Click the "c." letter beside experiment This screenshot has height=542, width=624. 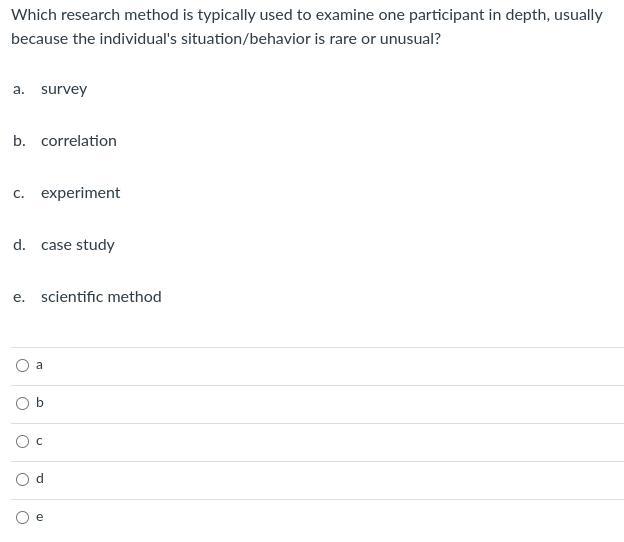[19, 193]
